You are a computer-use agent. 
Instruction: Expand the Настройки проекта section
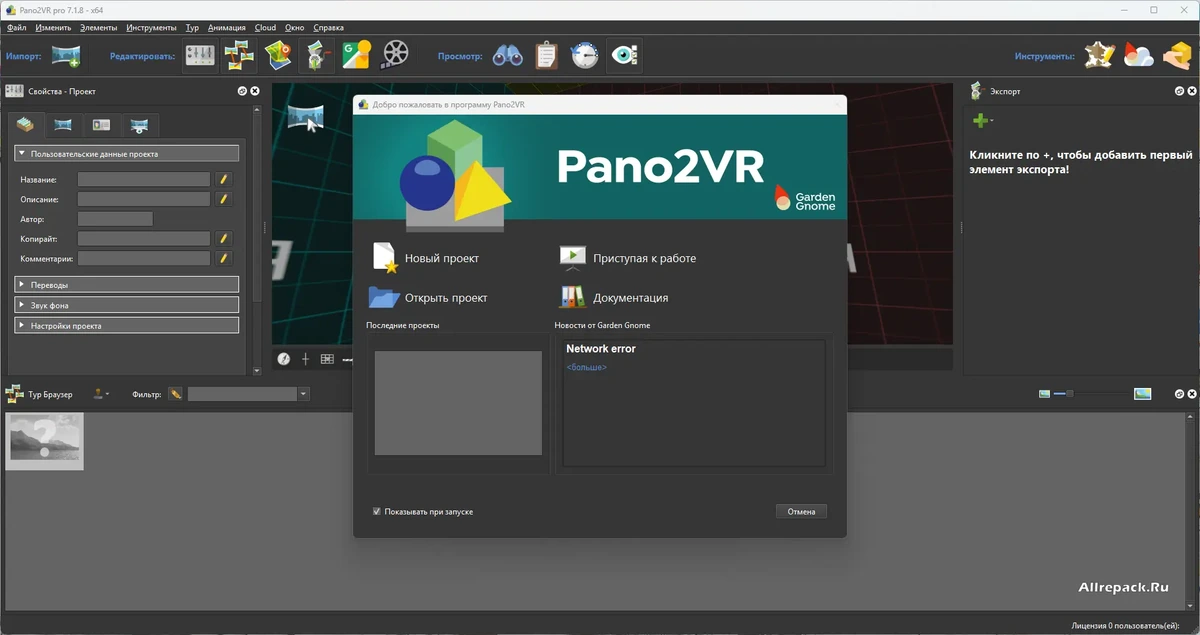(126, 325)
